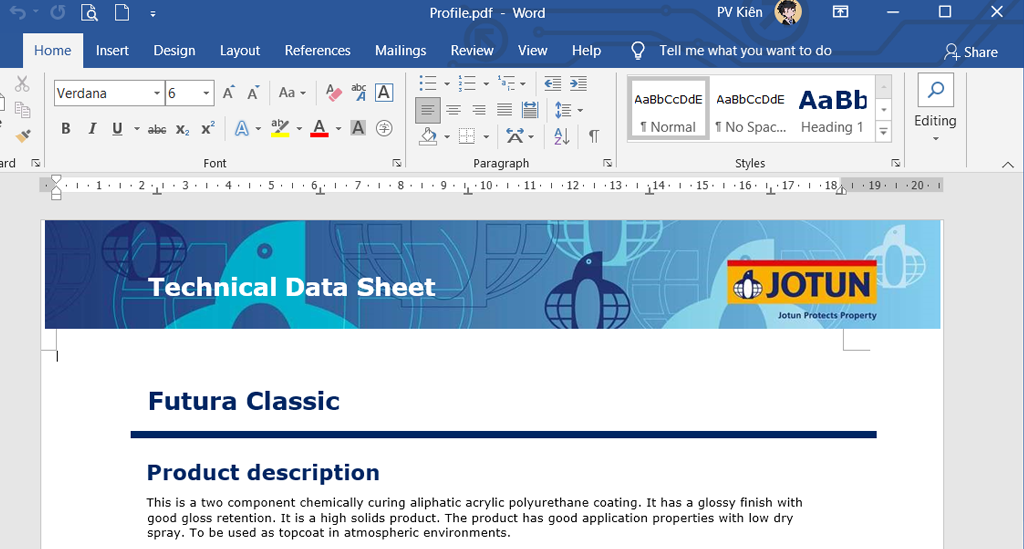The image size is (1024, 549).
Task: Open the Design ribbon tab
Action: click(174, 50)
